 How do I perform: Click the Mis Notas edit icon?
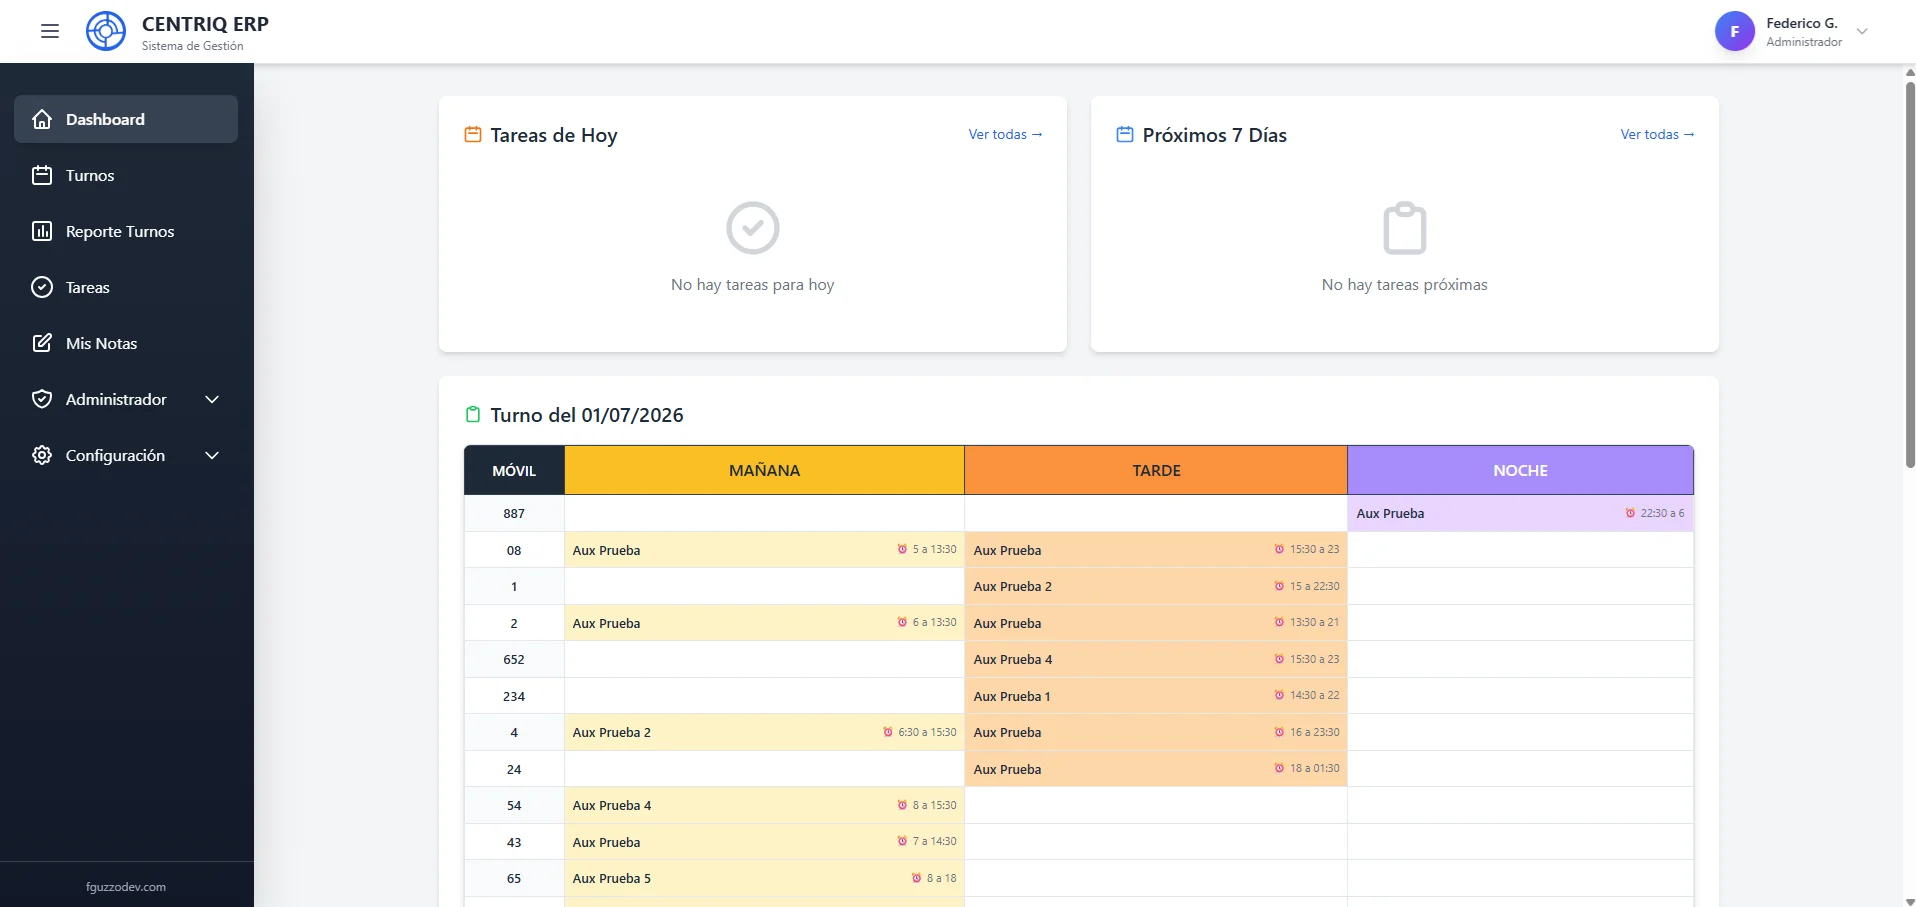[42, 343]
